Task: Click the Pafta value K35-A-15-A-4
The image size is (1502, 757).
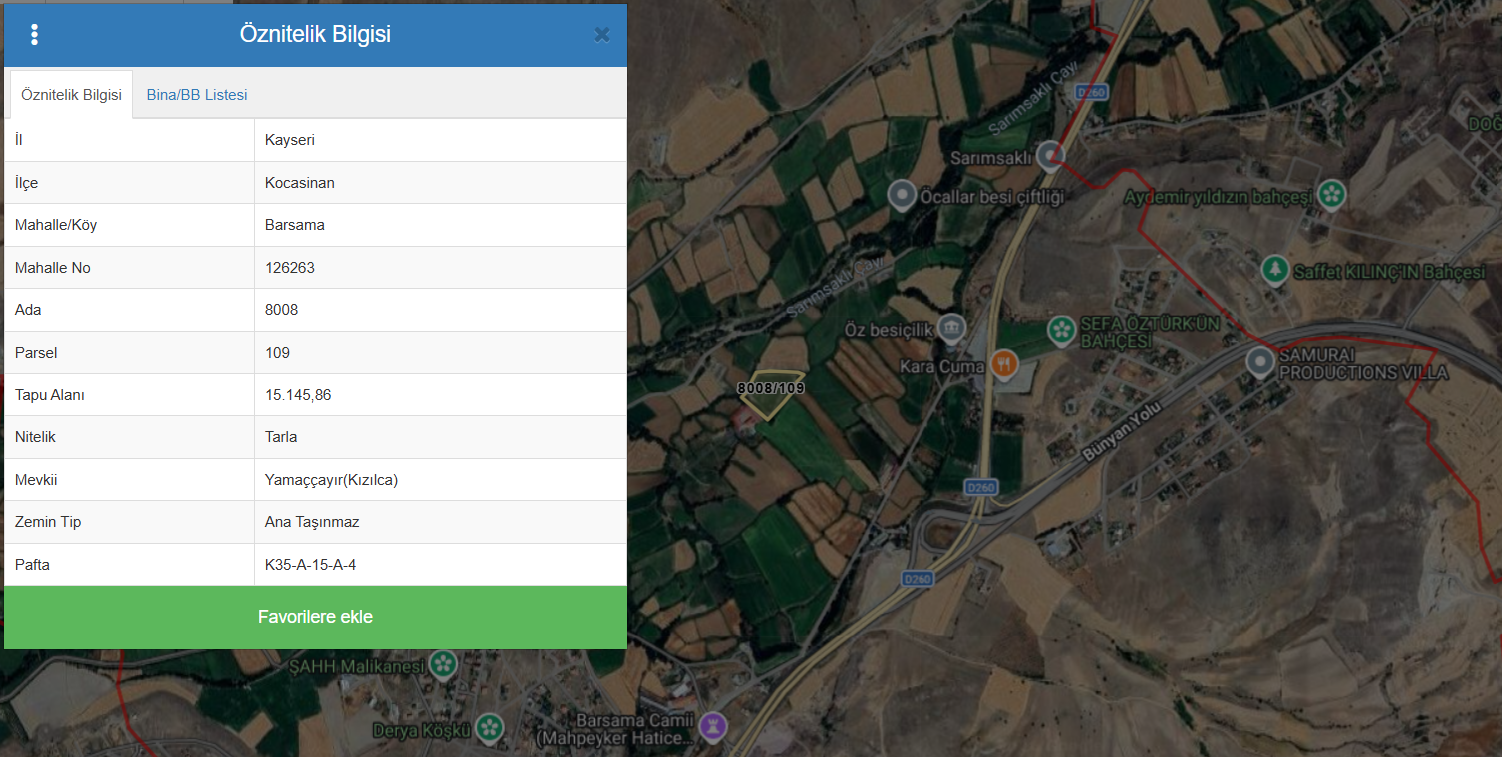Action: tap(311, 565)
